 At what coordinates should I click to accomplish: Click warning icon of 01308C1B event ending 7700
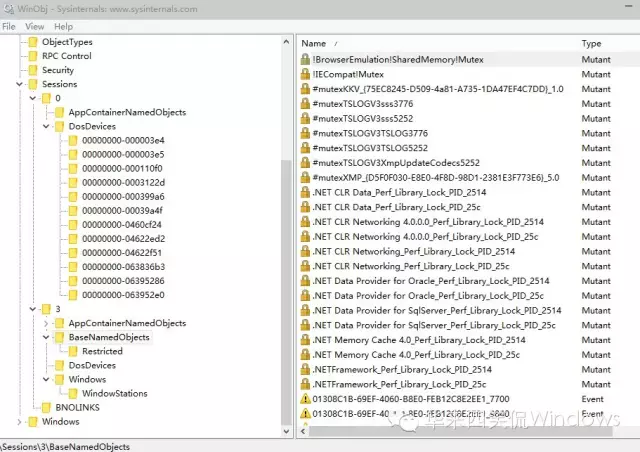[305, 399]
